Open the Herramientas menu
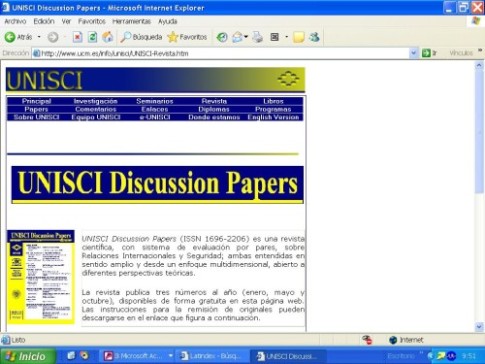This screenshot has height=364, width=485. (x=131, y=21)
